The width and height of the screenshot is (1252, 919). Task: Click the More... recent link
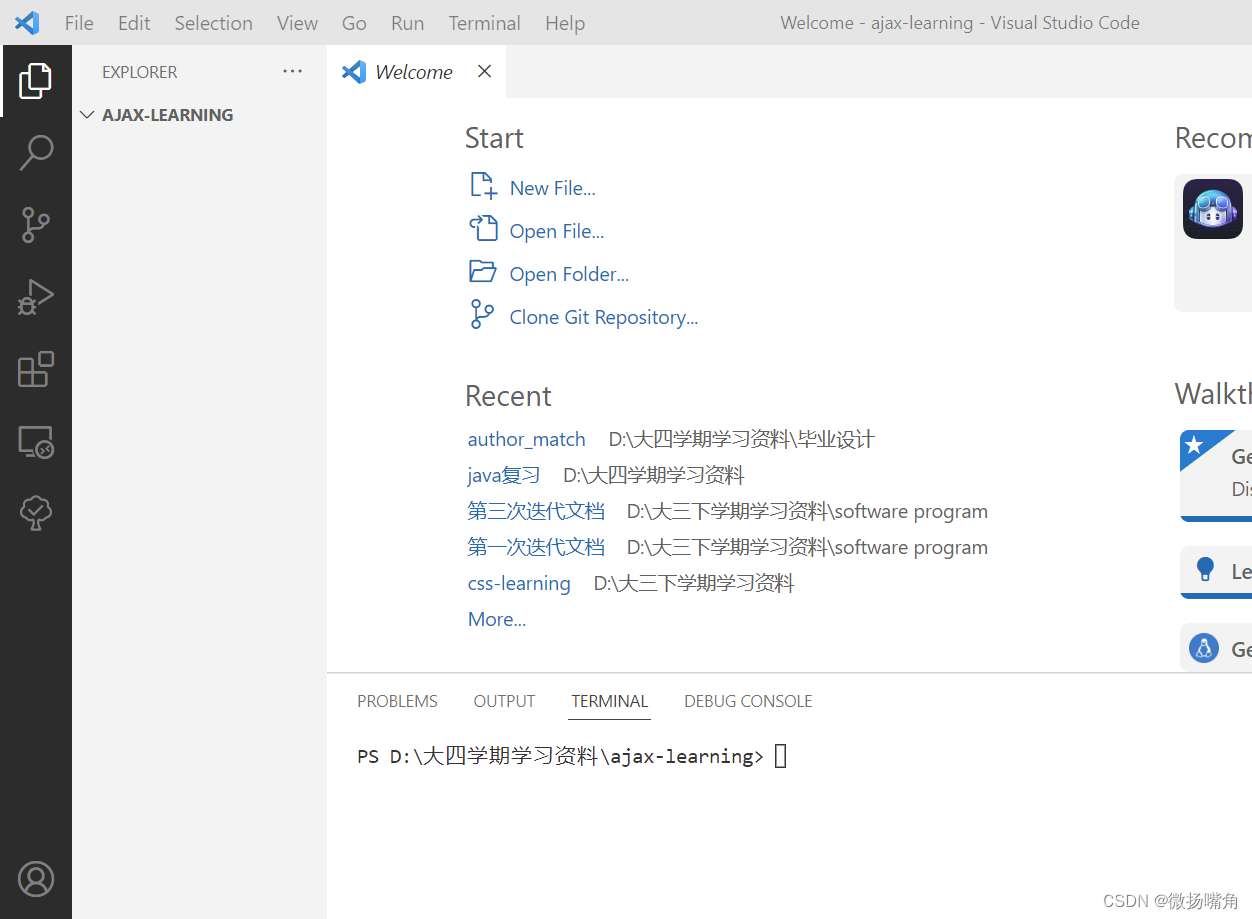[x=497, y=619]
